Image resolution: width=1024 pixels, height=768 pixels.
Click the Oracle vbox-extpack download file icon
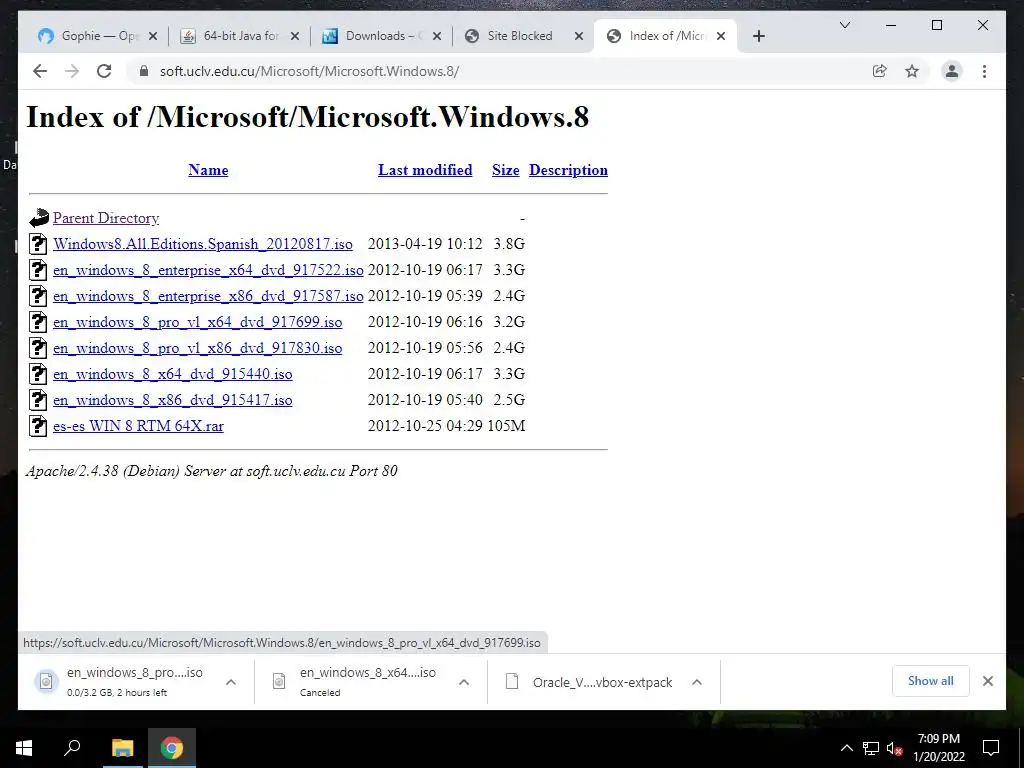click(512, 681)
